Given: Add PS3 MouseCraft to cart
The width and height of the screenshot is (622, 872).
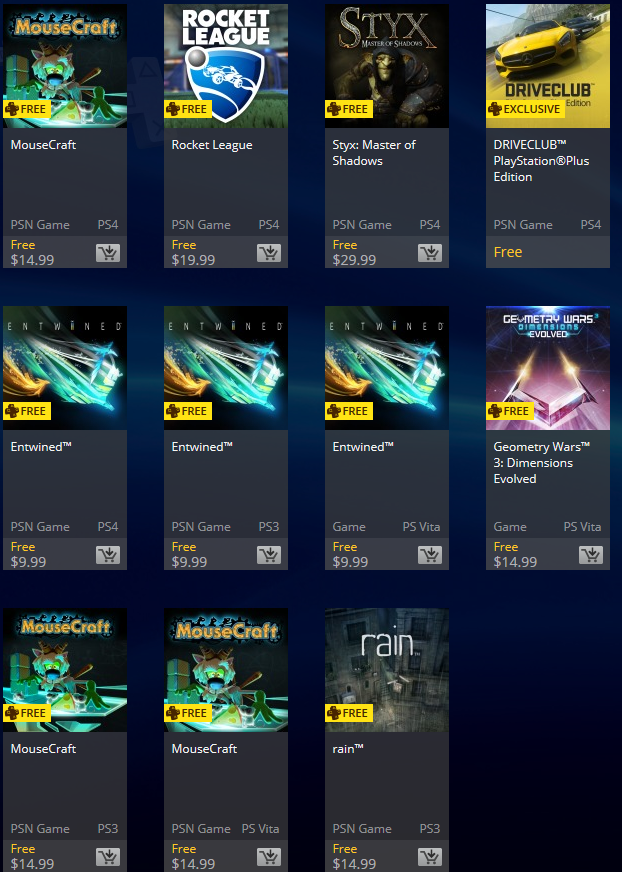Looking at the screenshot, I should pyautogui.click(x=108, y=857).
